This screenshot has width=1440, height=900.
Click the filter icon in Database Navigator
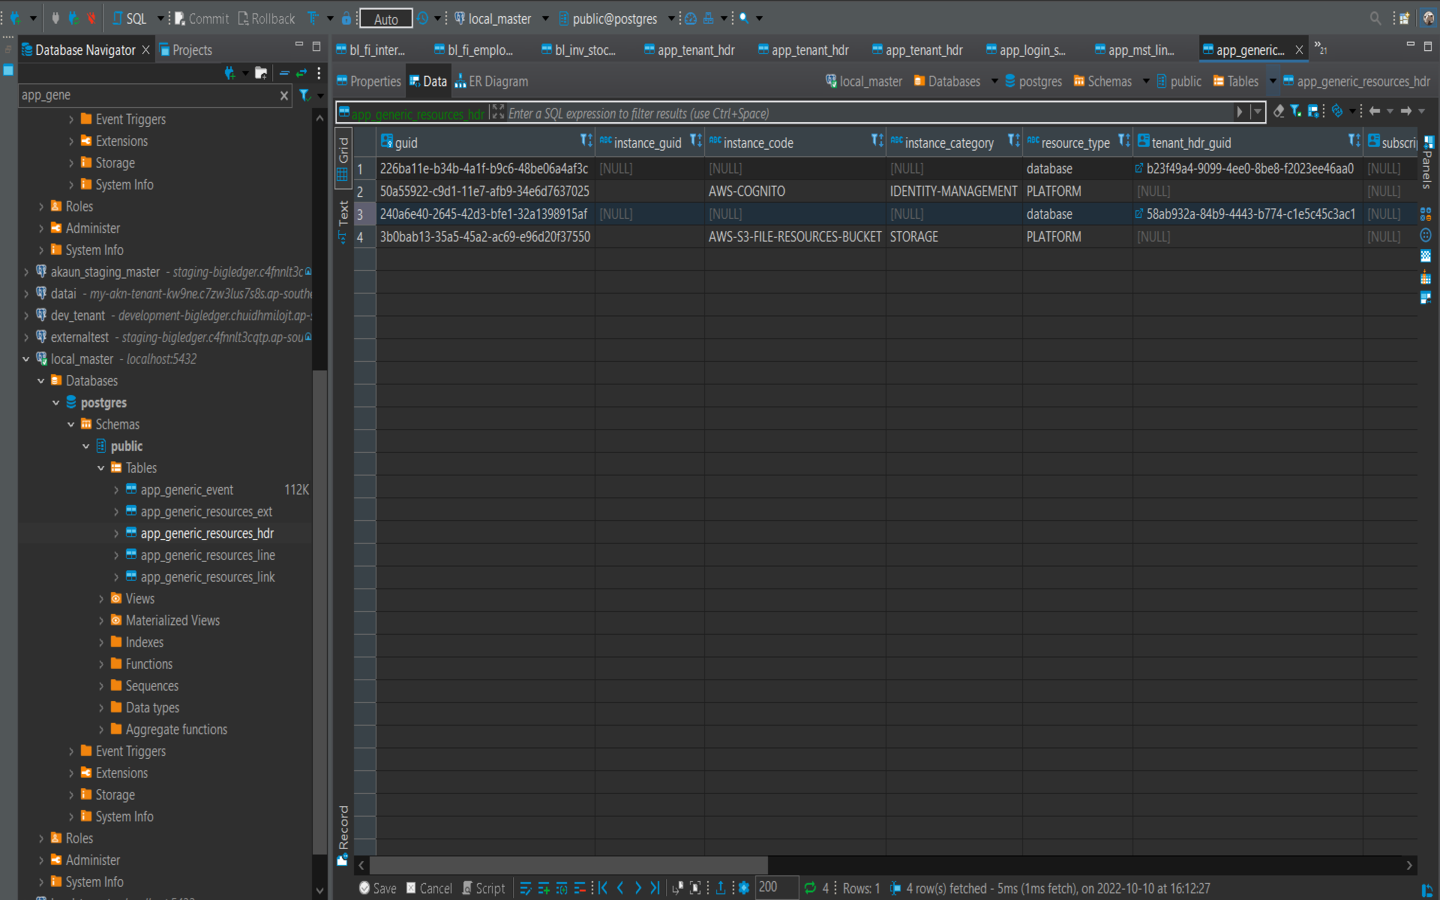(x=305, y=95)
